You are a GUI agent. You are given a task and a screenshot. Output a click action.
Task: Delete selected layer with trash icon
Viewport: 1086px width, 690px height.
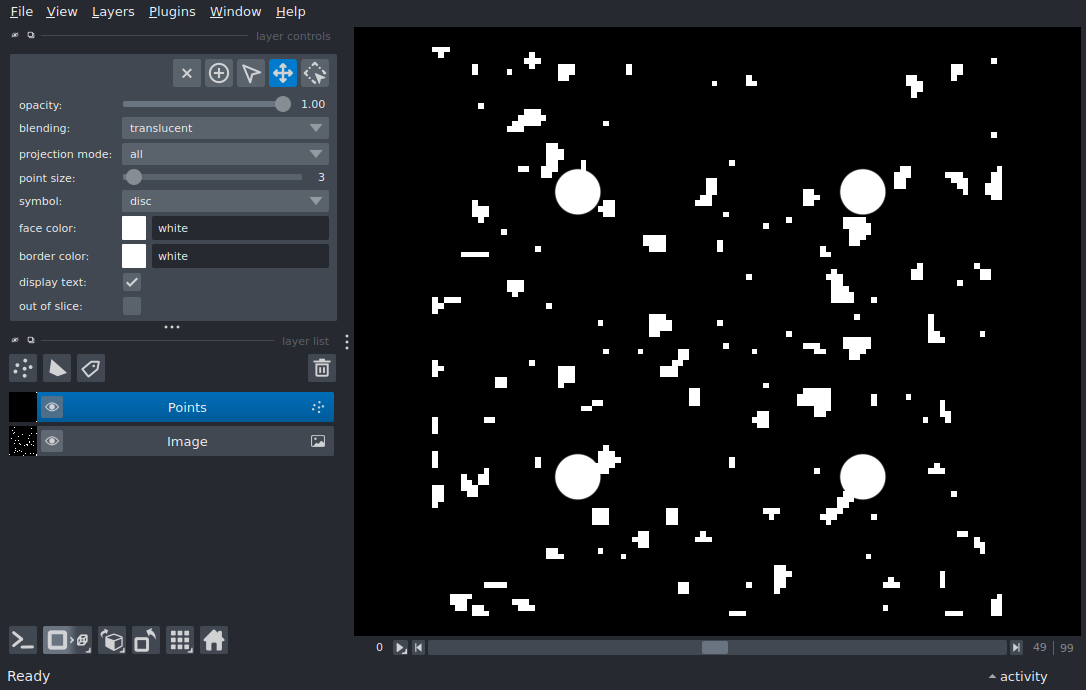[x=321, y=368]
